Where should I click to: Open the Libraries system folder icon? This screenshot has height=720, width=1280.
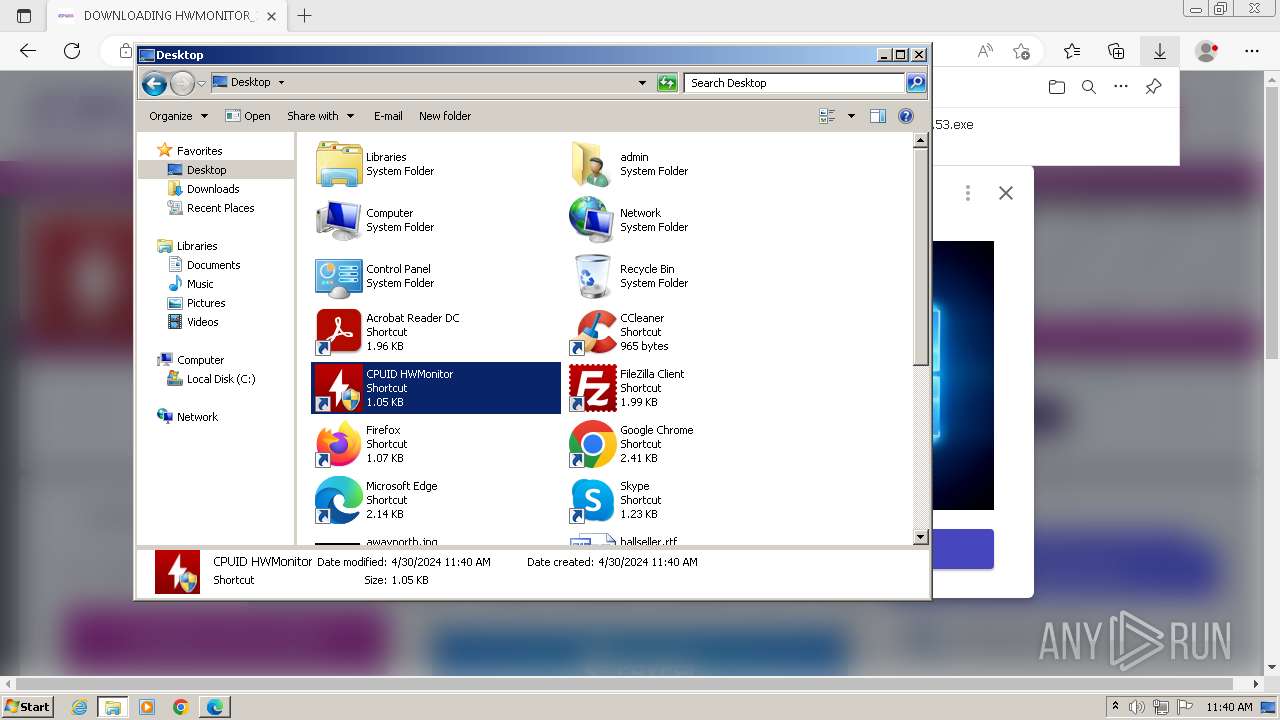338,164
